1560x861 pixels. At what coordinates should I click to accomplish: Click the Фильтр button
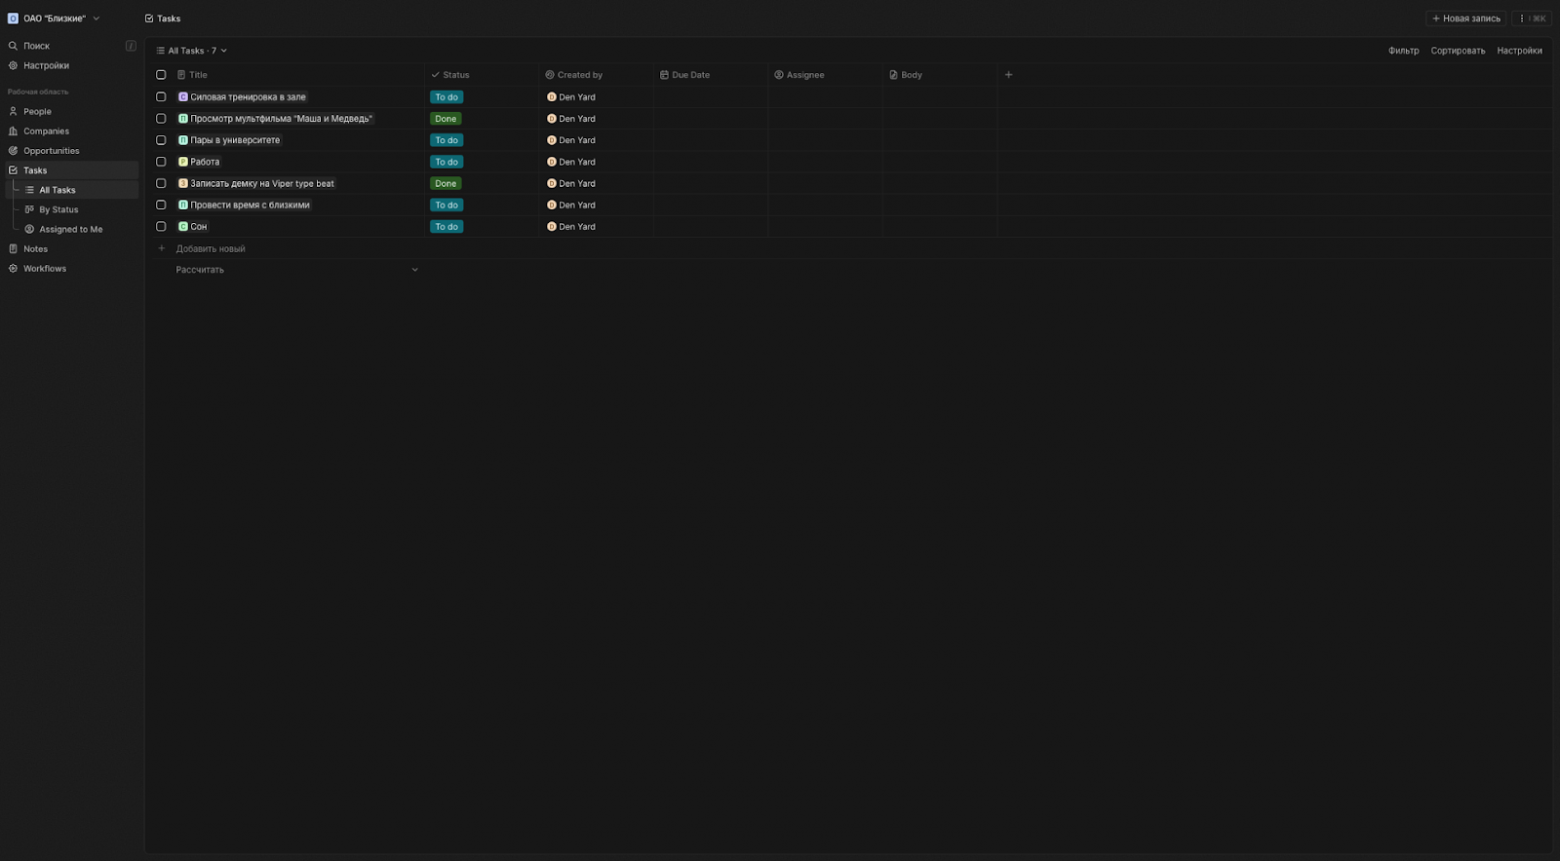click(x=1402, y=51)
